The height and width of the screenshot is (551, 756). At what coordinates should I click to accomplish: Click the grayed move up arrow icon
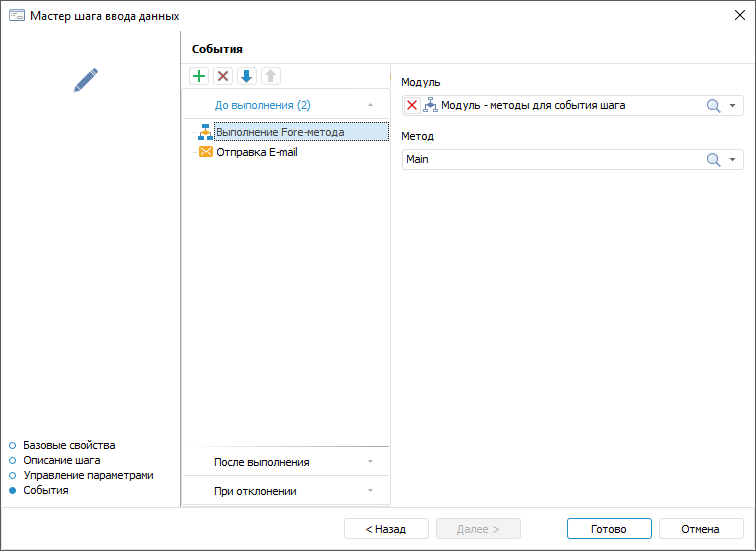pyautogui.click(x=271, y=76)
